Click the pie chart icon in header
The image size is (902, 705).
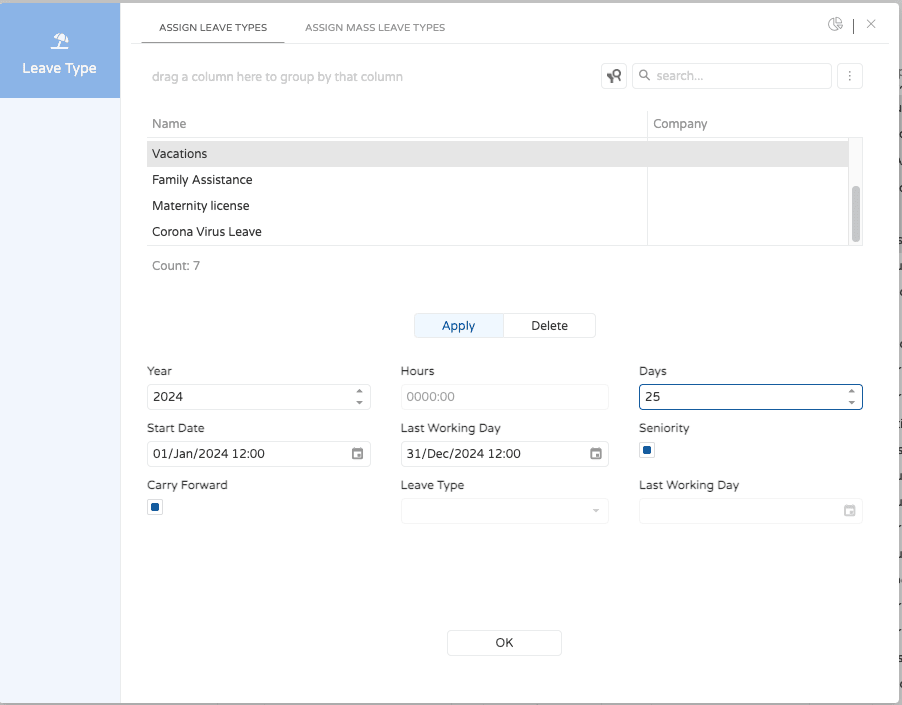tap(835, 25)
